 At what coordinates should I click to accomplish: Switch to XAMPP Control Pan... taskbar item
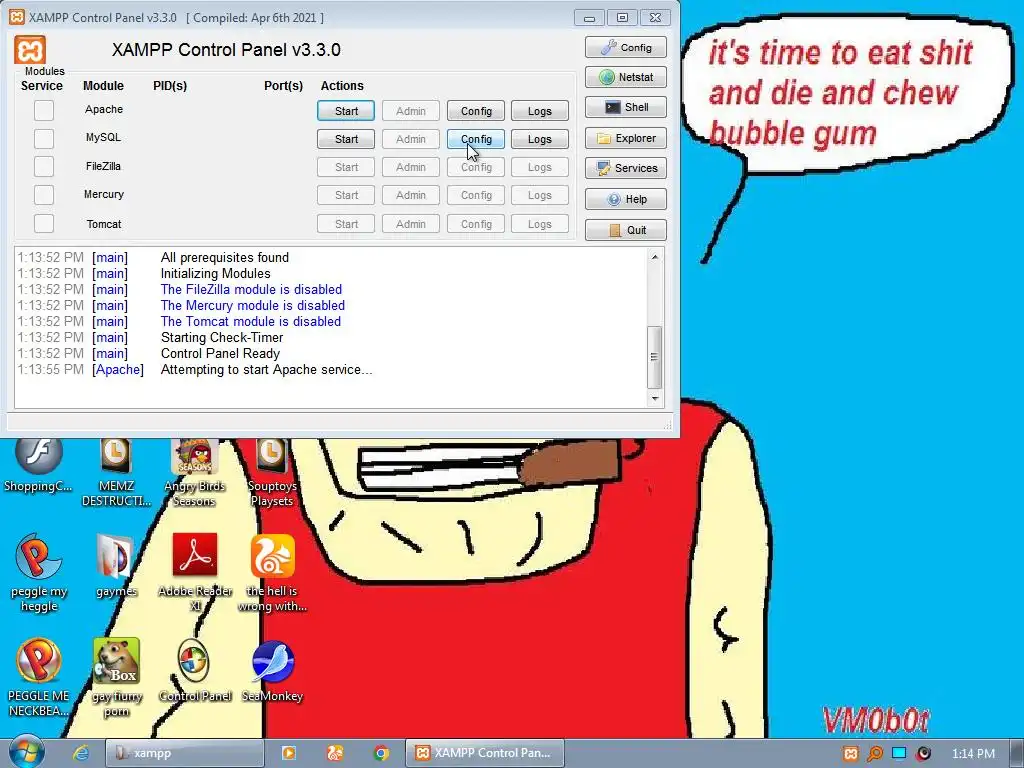click(x=484, y=753)
